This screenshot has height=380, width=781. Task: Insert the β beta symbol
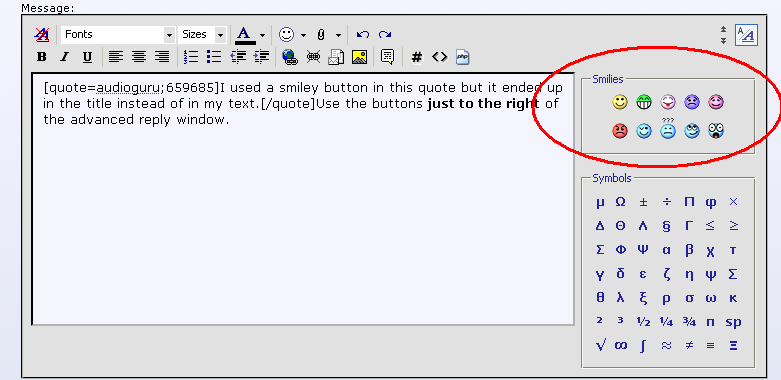coord(689,250)
